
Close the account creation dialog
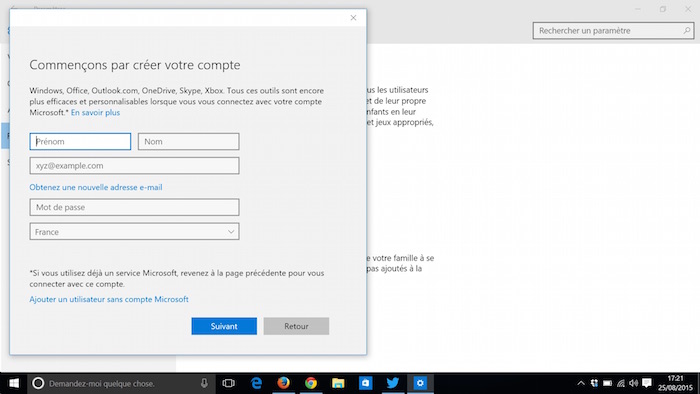(353, 18)
